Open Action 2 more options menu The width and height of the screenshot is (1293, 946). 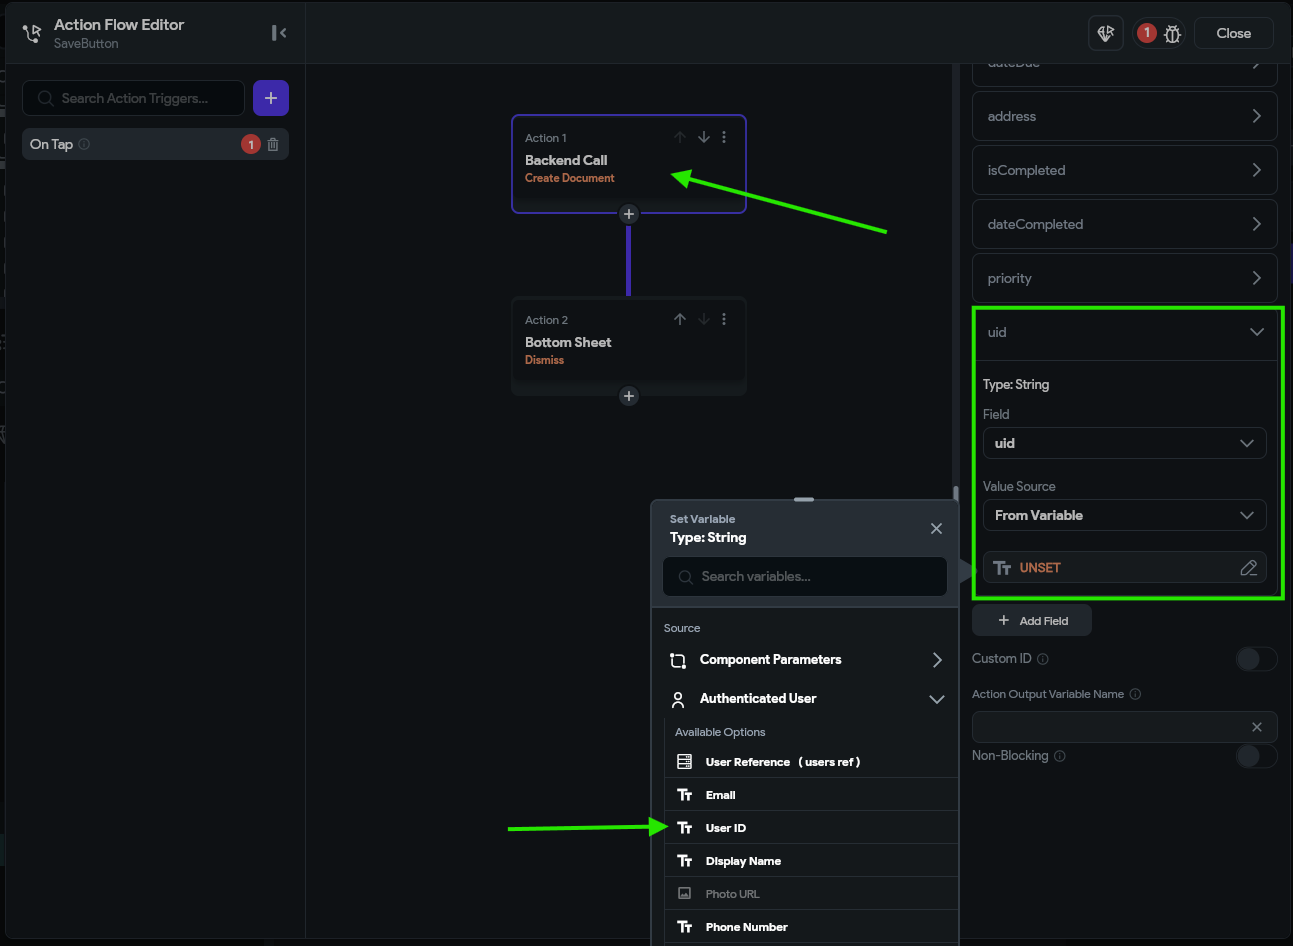[x=724, y=319]
